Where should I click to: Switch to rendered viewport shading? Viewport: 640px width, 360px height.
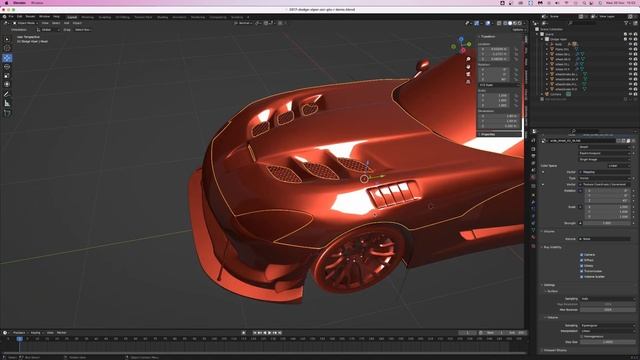(520, 23)
